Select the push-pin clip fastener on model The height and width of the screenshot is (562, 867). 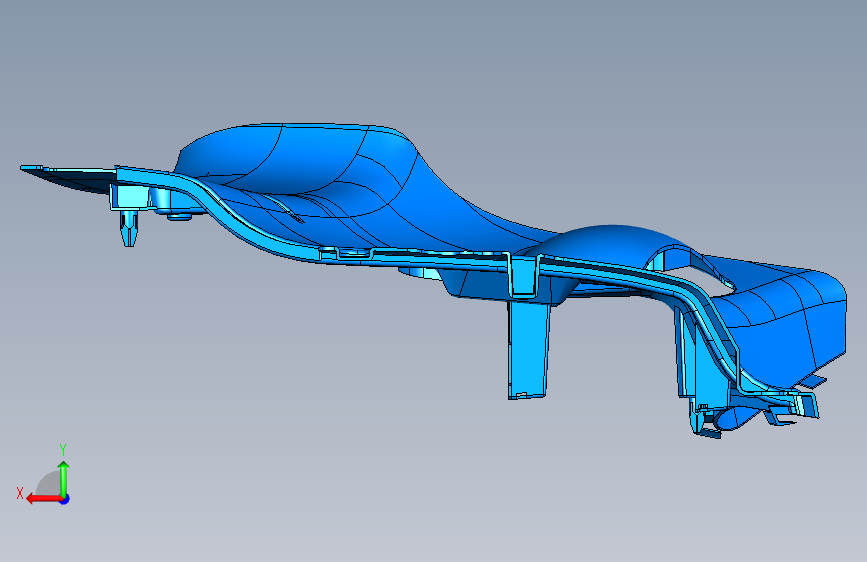tap(129, 228)
